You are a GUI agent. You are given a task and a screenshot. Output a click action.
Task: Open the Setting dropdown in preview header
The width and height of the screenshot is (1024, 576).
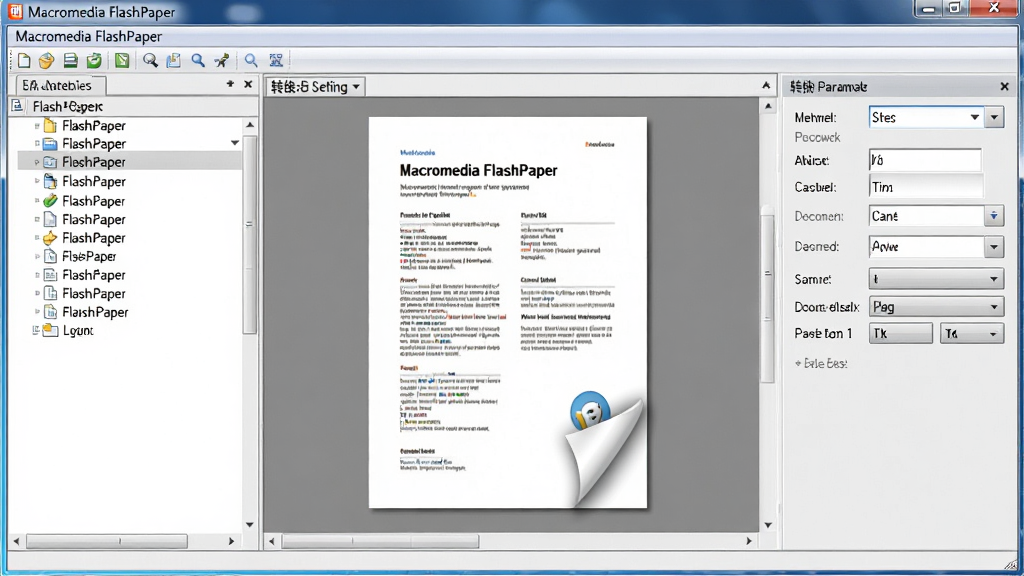tap(315, 86)
